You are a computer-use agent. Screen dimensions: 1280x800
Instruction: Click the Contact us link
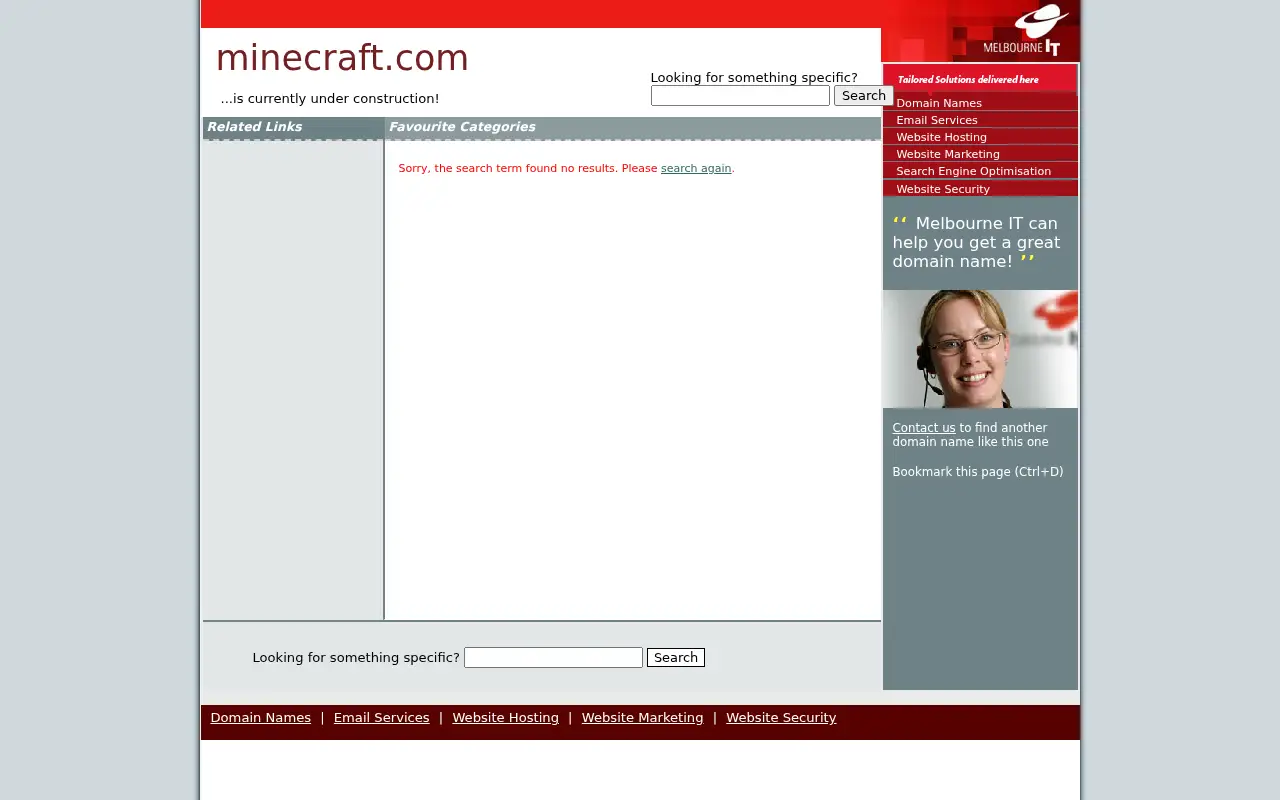click(924, 427)
